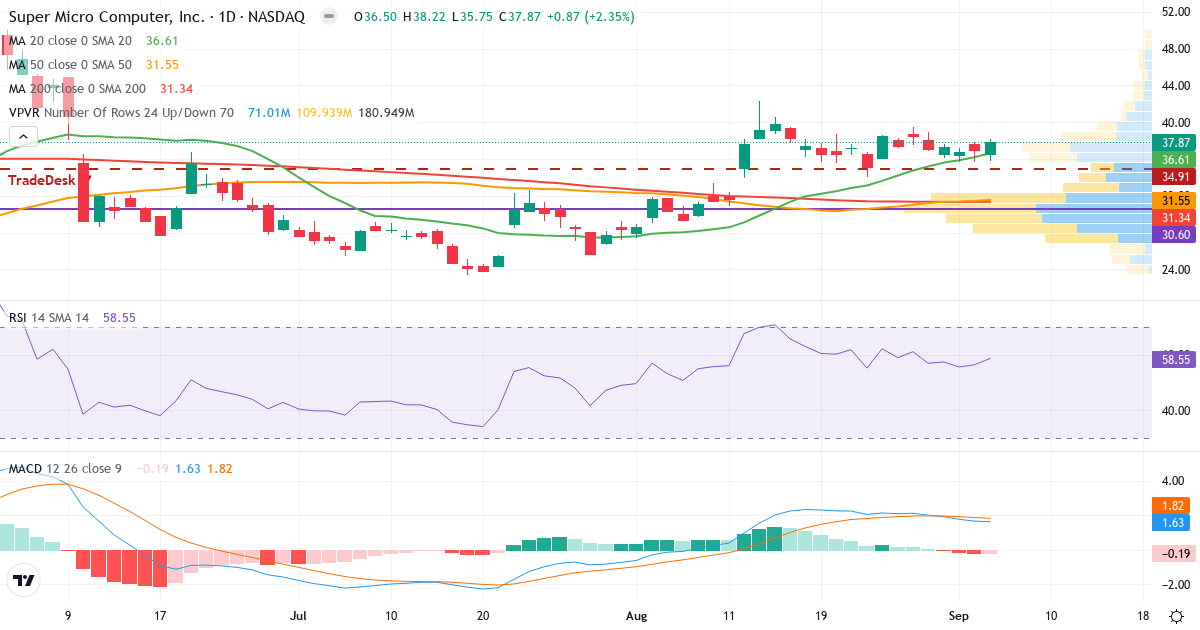Click the 1.82 MACD signal axis label
Image resolution: width=1200 pixels, height=630 pixels.
coord(1173,506)
